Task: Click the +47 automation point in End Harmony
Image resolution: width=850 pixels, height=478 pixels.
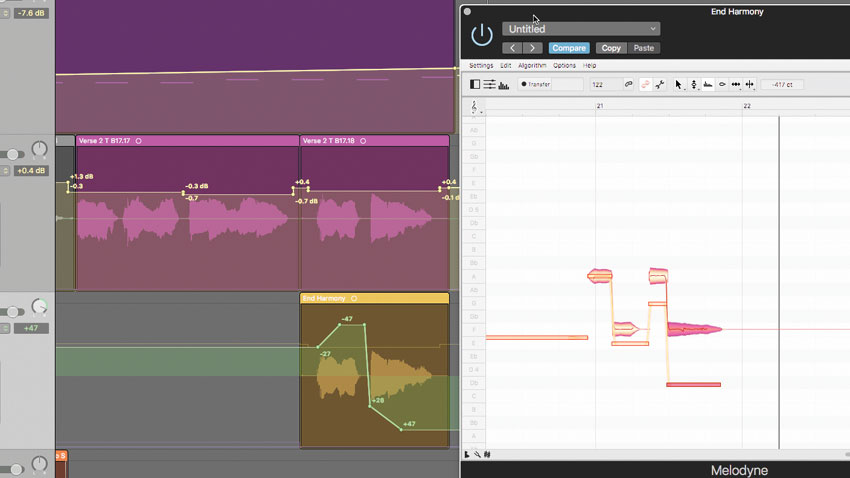Action: [x=401, y=429]
